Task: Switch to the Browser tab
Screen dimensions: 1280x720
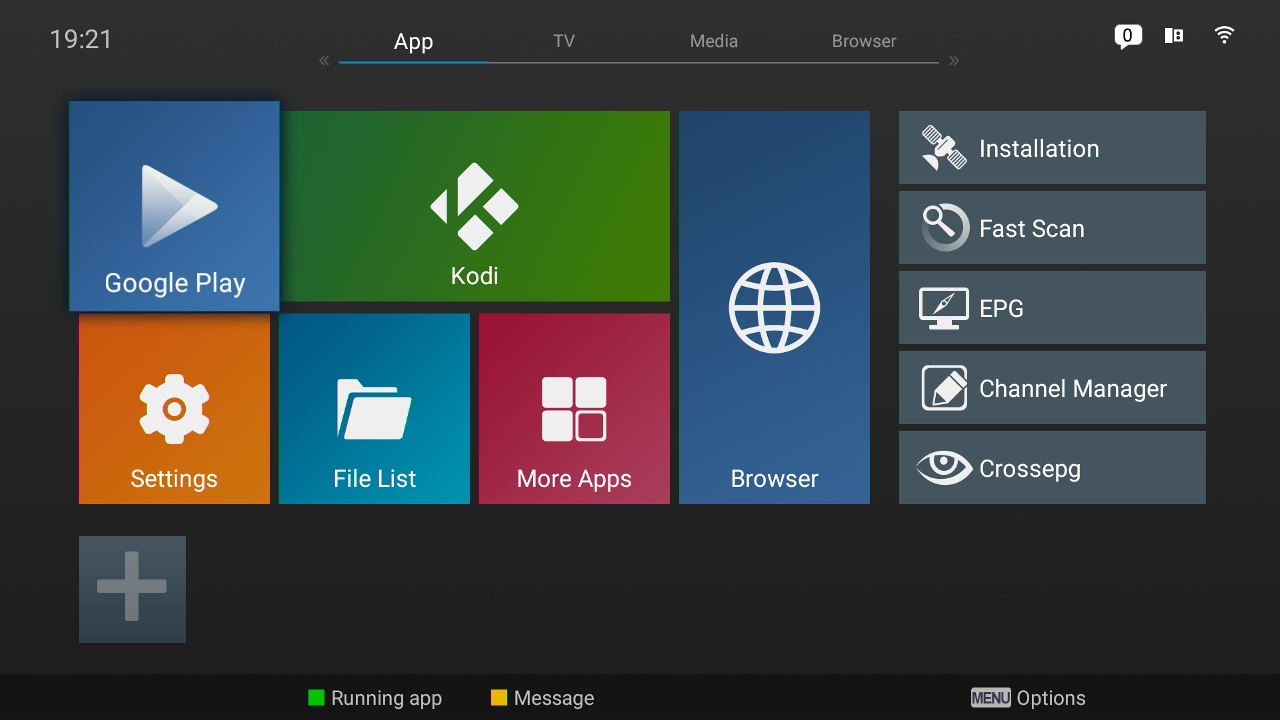Action: 864,41
